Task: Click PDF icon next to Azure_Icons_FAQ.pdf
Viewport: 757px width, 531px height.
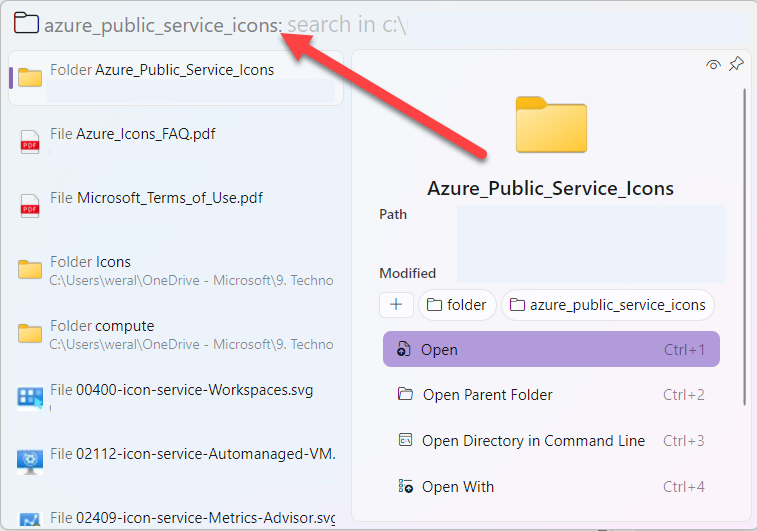Action: (x=30, y=142)
